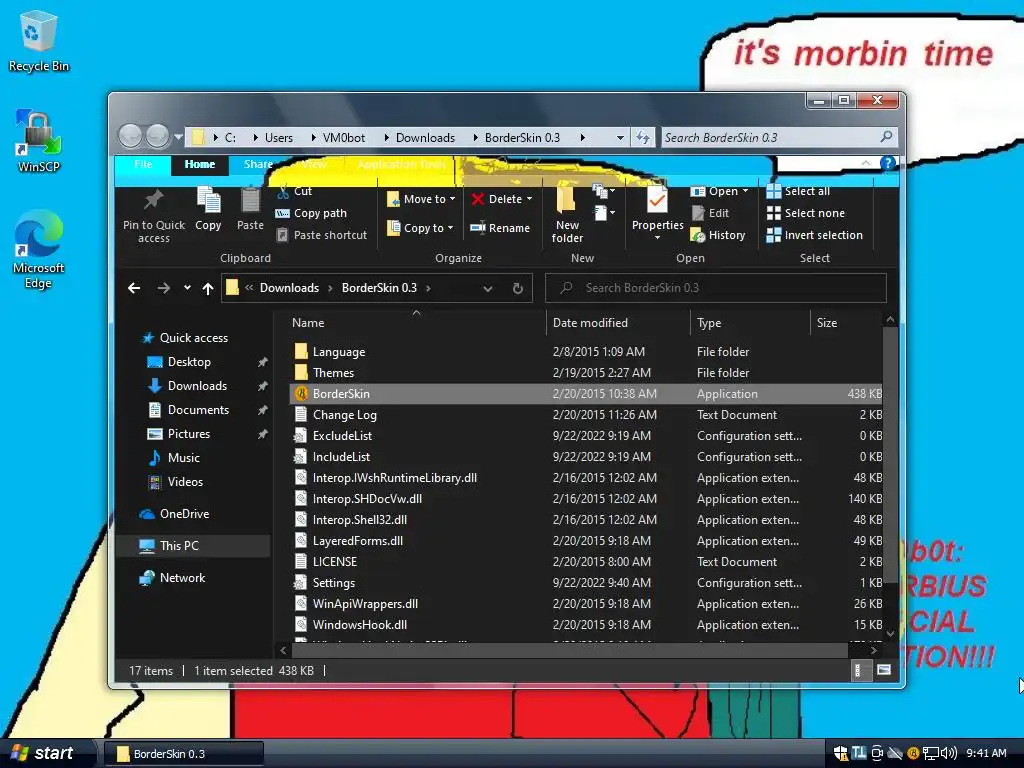This screenshot has width=1024, height=768.
Task: Click BorderSkin 0.3 taskbar button
Action: [184, 754]
